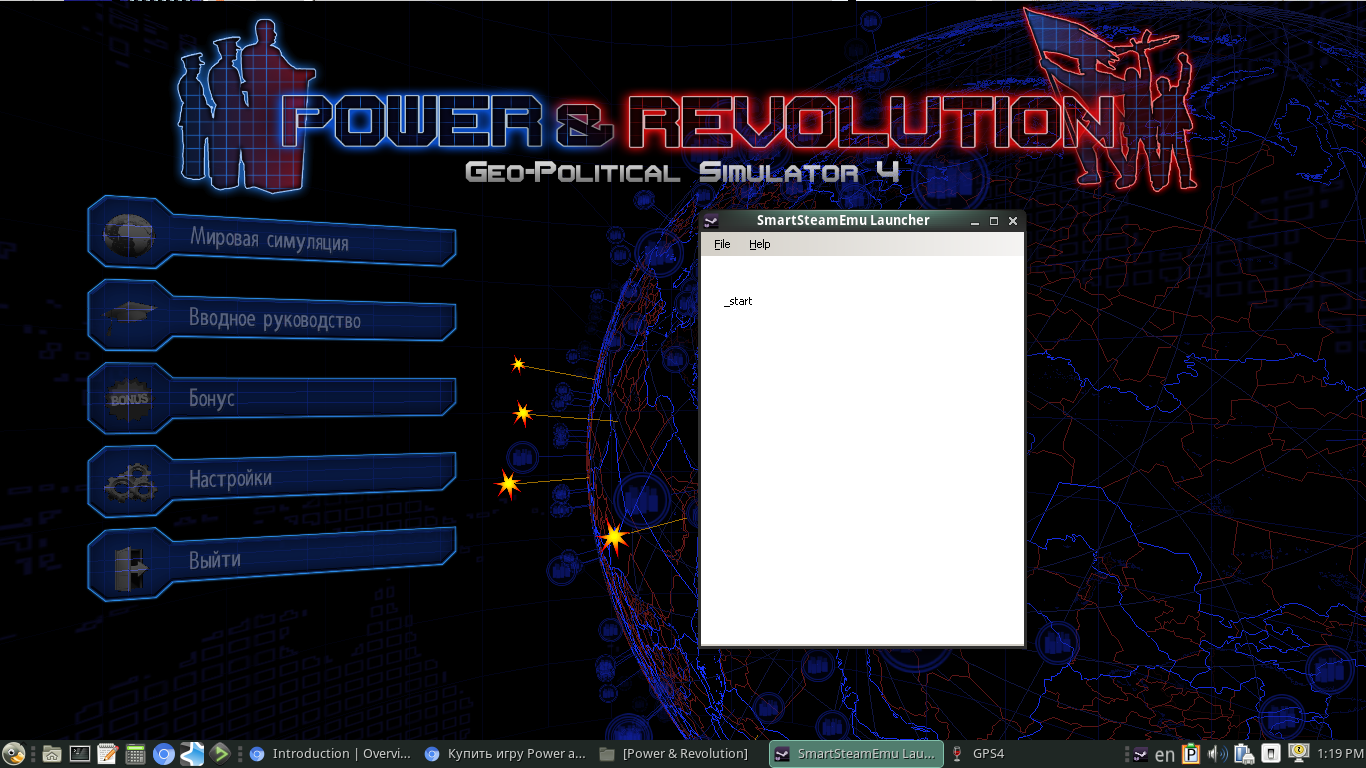Launch the blue-and-white arrow app from the taskbar
The width and height of the screenshot is (1366, 768).
(192, 754)
